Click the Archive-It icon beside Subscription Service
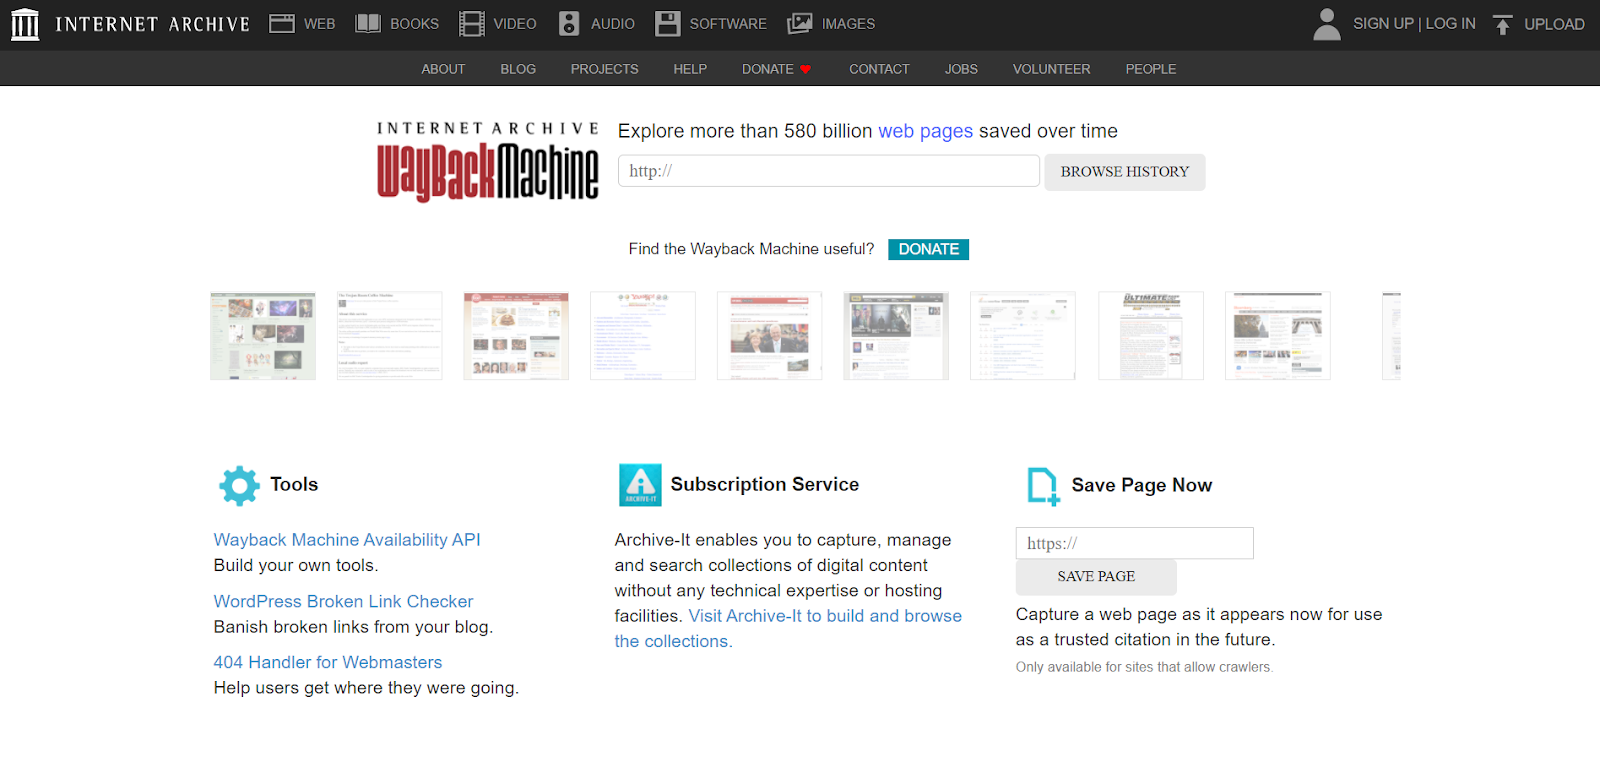This screenshot has width=1600, height=757. point(640,485)
